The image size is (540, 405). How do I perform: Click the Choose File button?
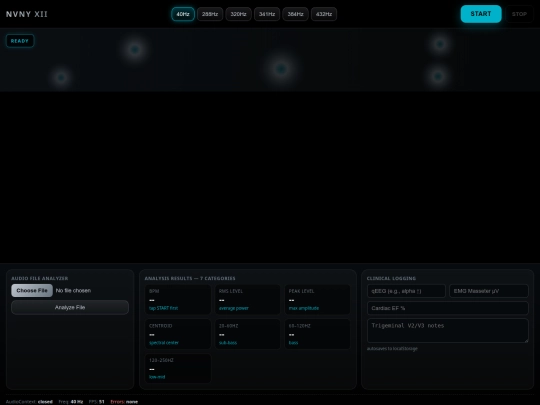point(32,291)
